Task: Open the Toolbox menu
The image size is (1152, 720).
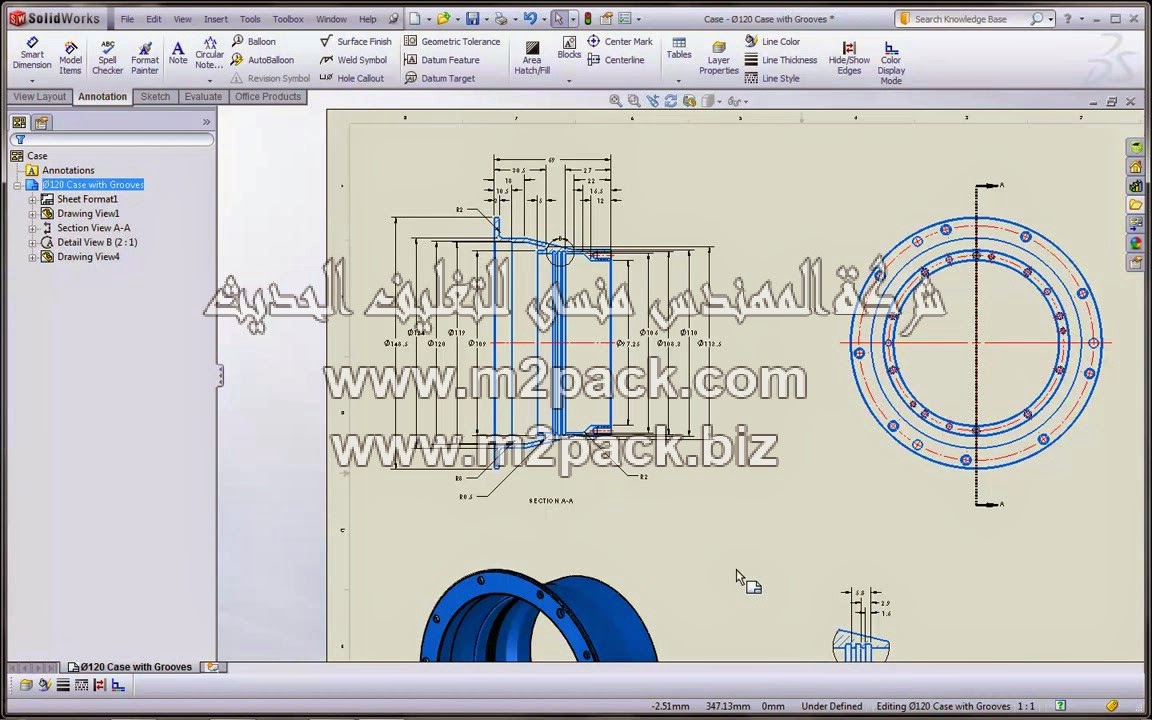Action: (288, 19)
